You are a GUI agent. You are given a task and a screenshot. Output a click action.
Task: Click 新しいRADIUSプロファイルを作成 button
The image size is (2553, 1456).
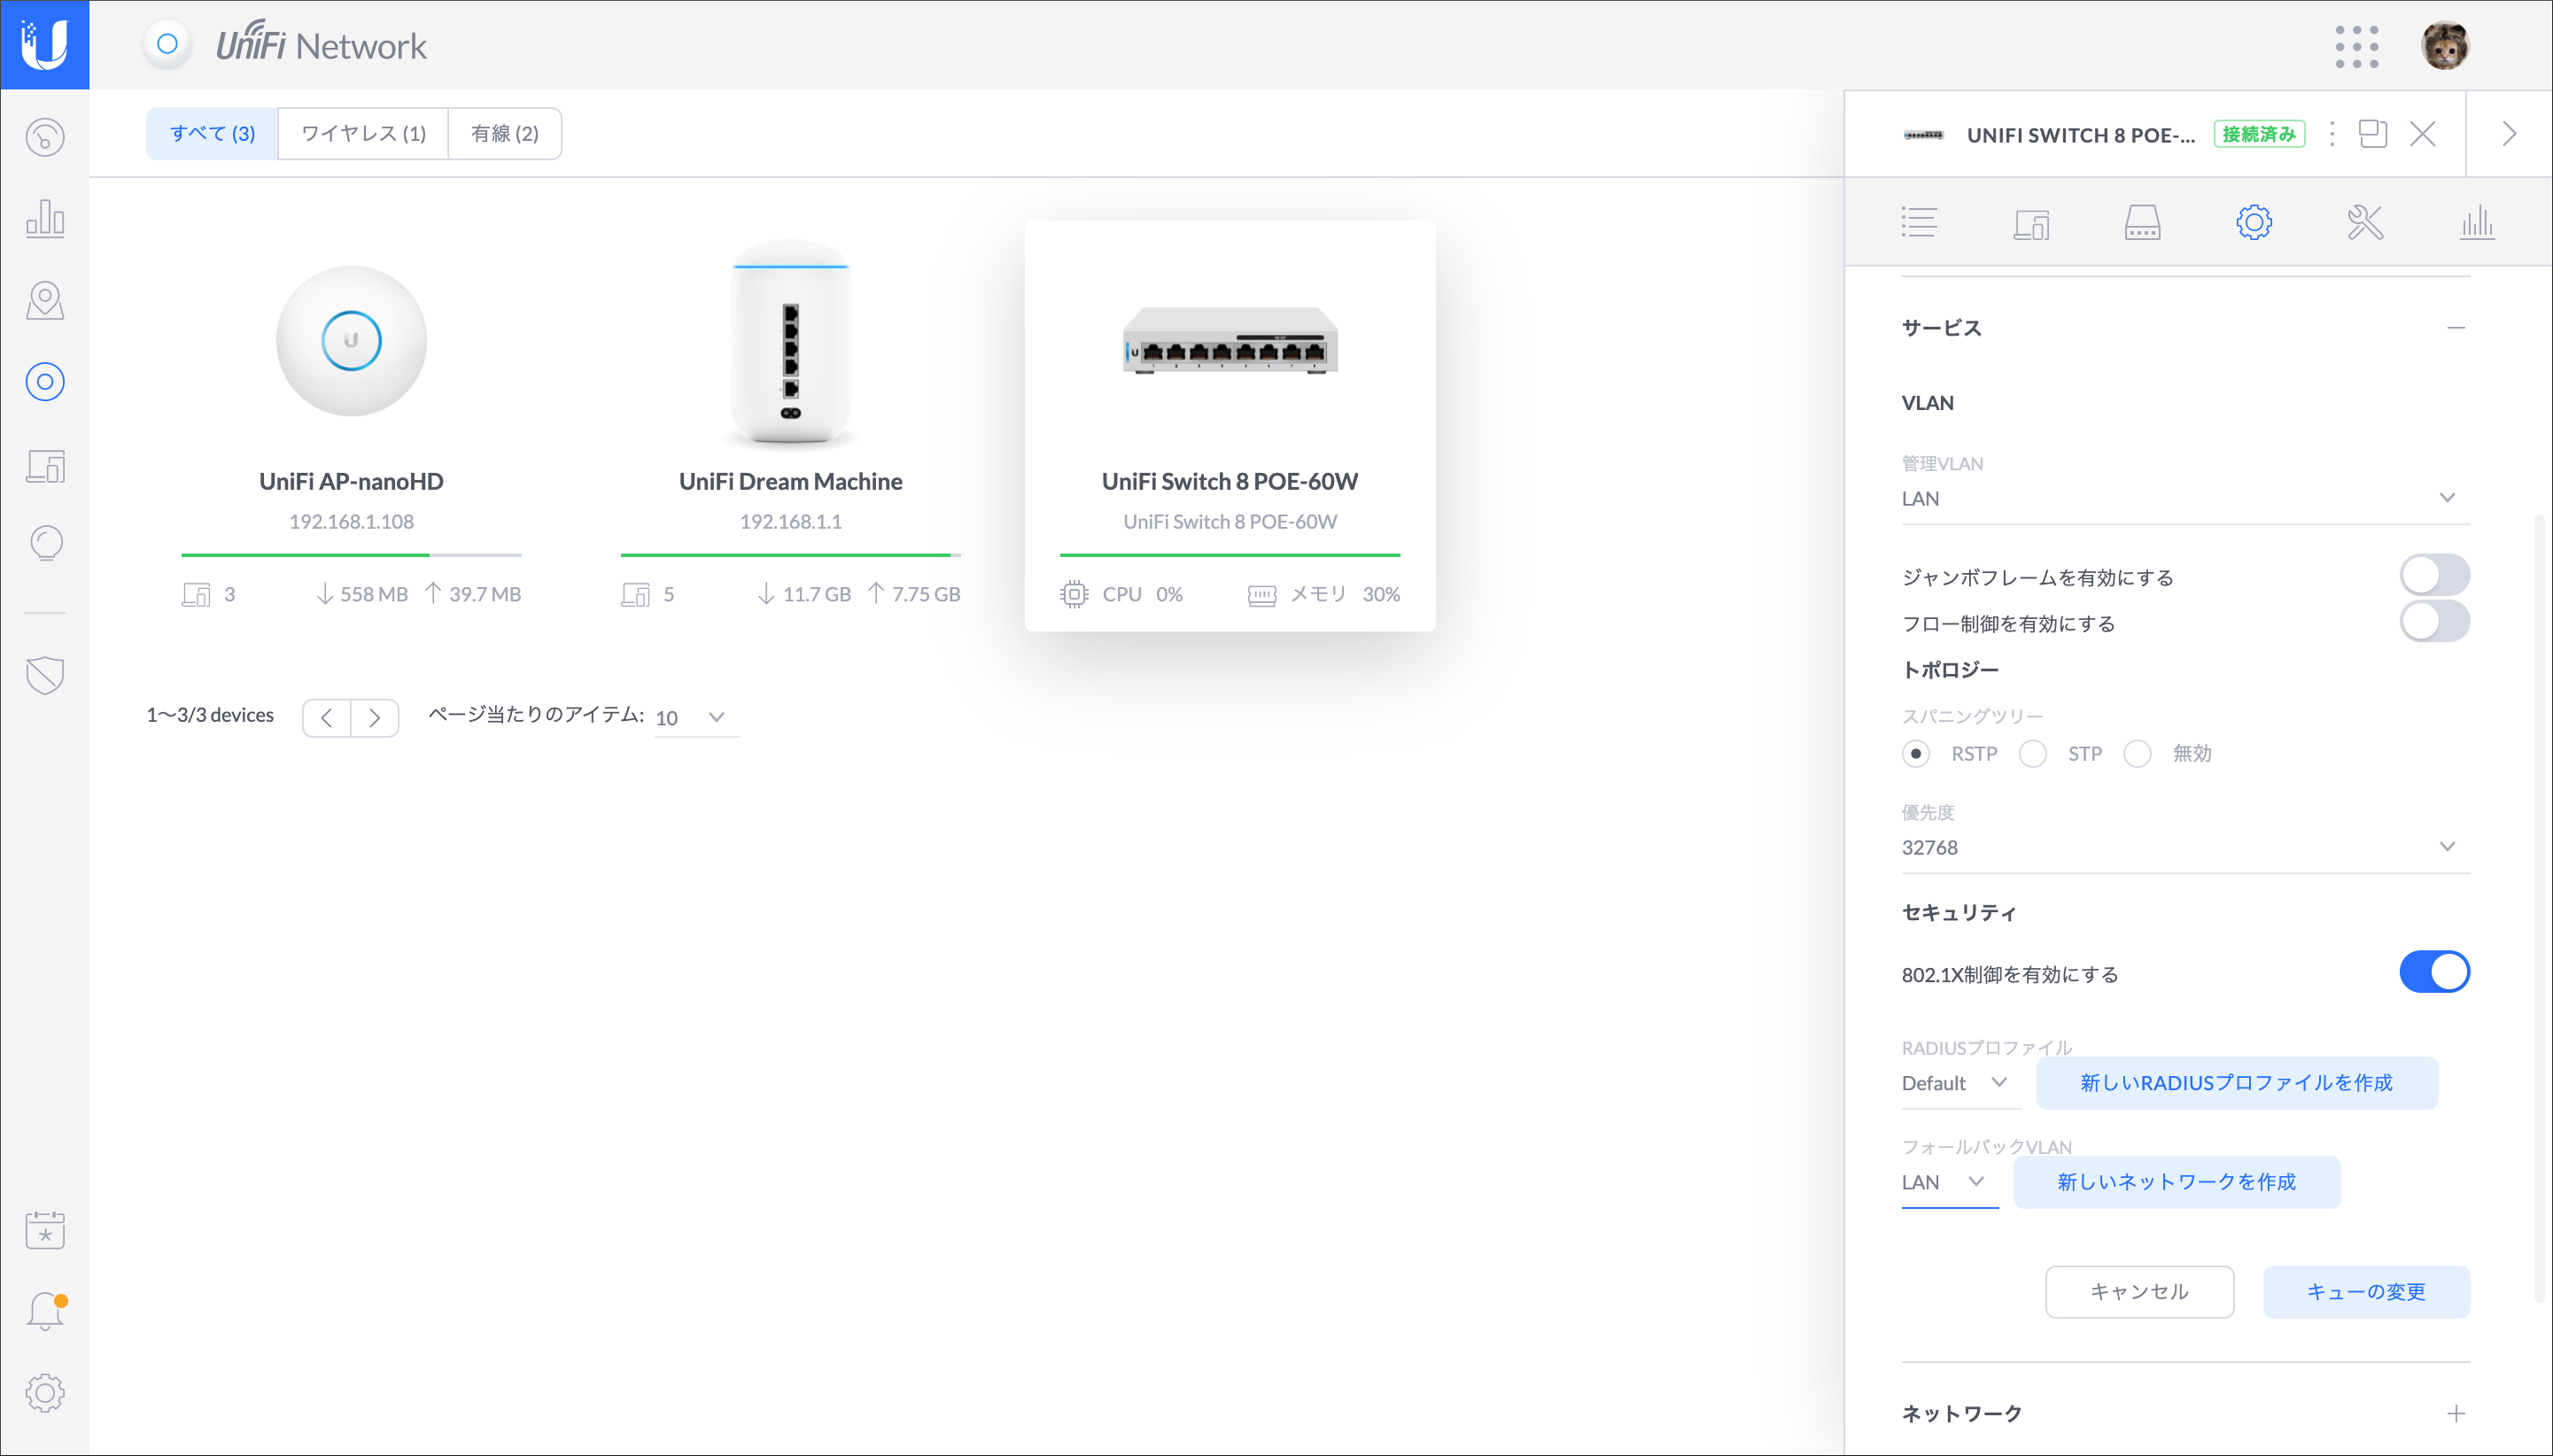pos(2236,1083)
